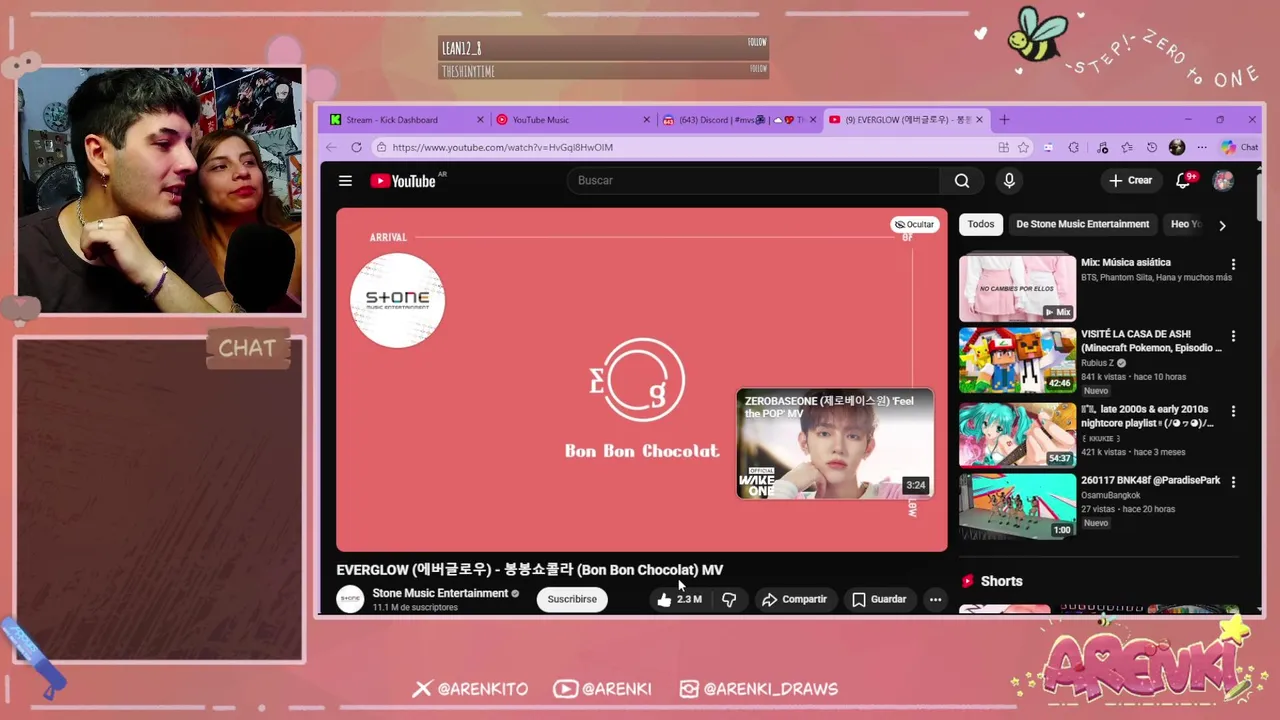
Task: Bookmark this page with the star icon
Action: click(1023, 147)
